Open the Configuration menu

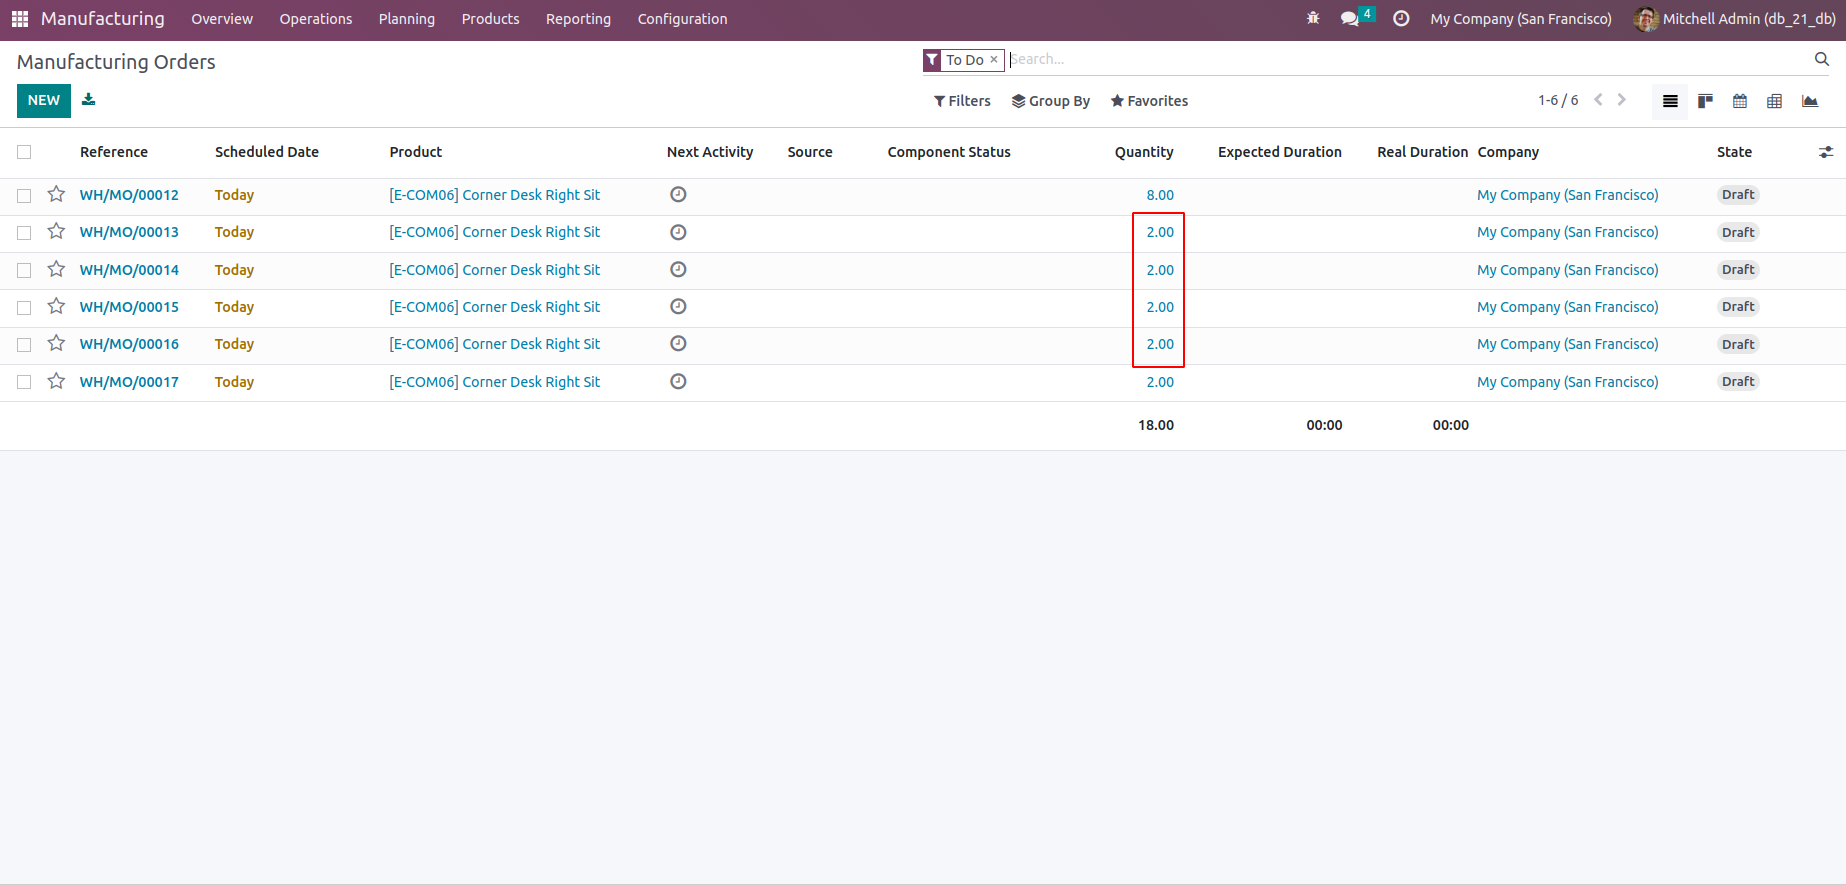tap(682, 19)
